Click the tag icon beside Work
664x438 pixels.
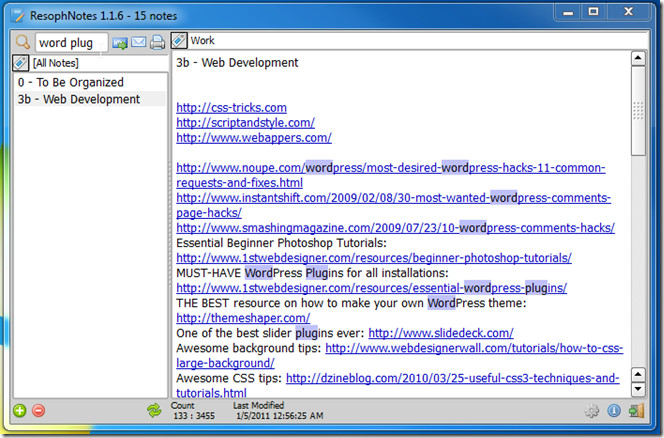[x=179, y=41]
